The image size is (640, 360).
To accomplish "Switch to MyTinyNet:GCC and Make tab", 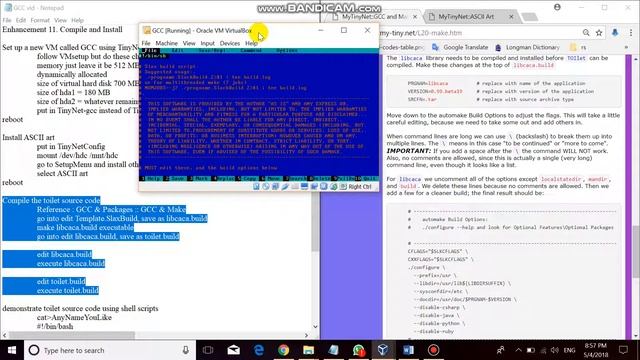I will point(373,17).
